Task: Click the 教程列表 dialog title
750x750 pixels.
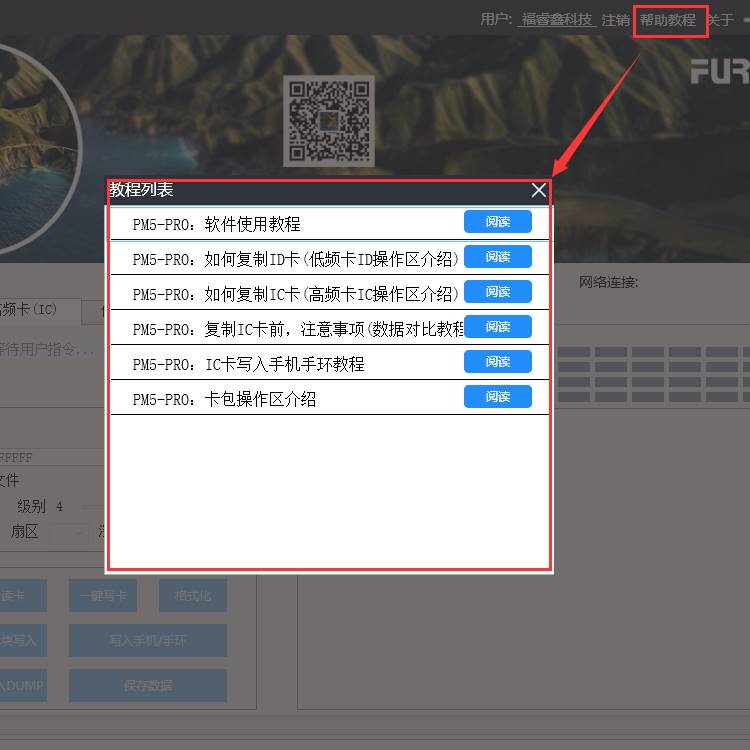Action: pos(141,190)
